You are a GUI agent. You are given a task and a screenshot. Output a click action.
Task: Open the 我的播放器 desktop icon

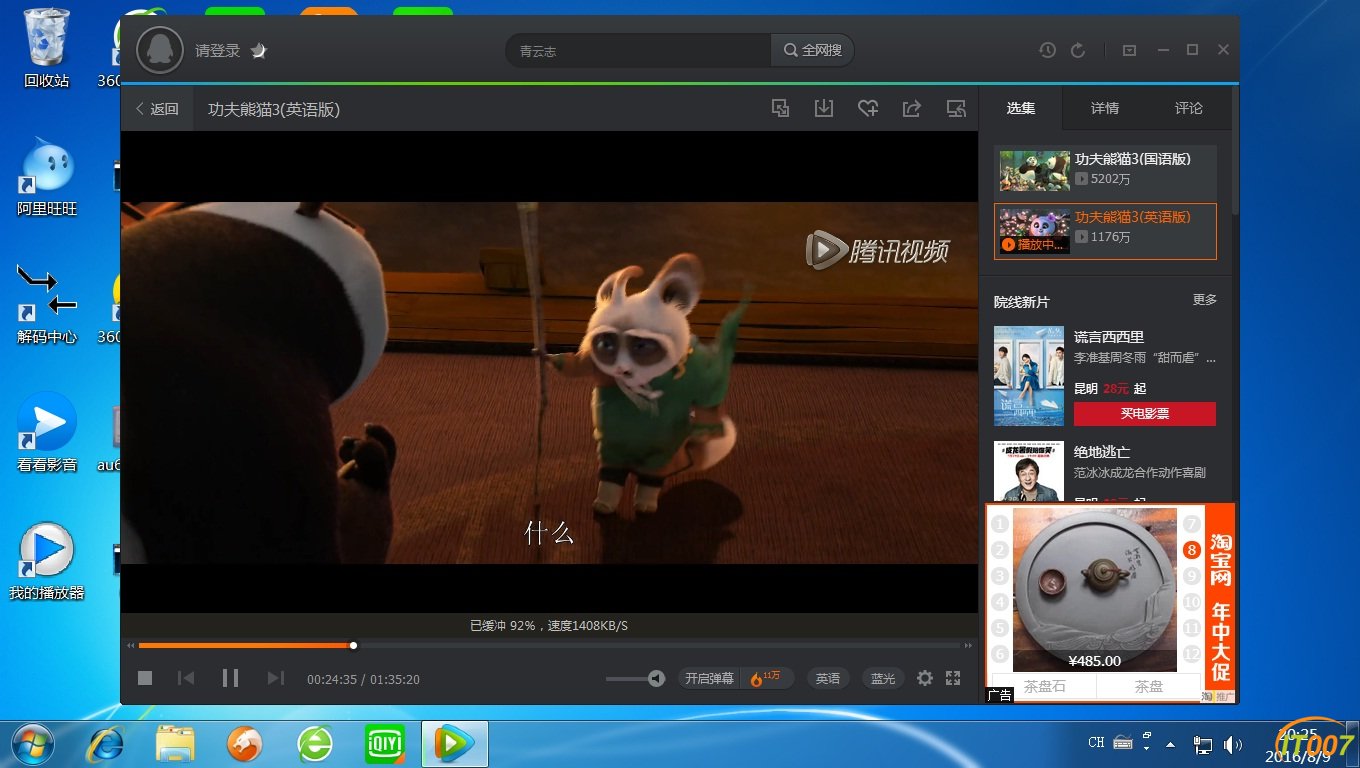(x=47, y=561)
